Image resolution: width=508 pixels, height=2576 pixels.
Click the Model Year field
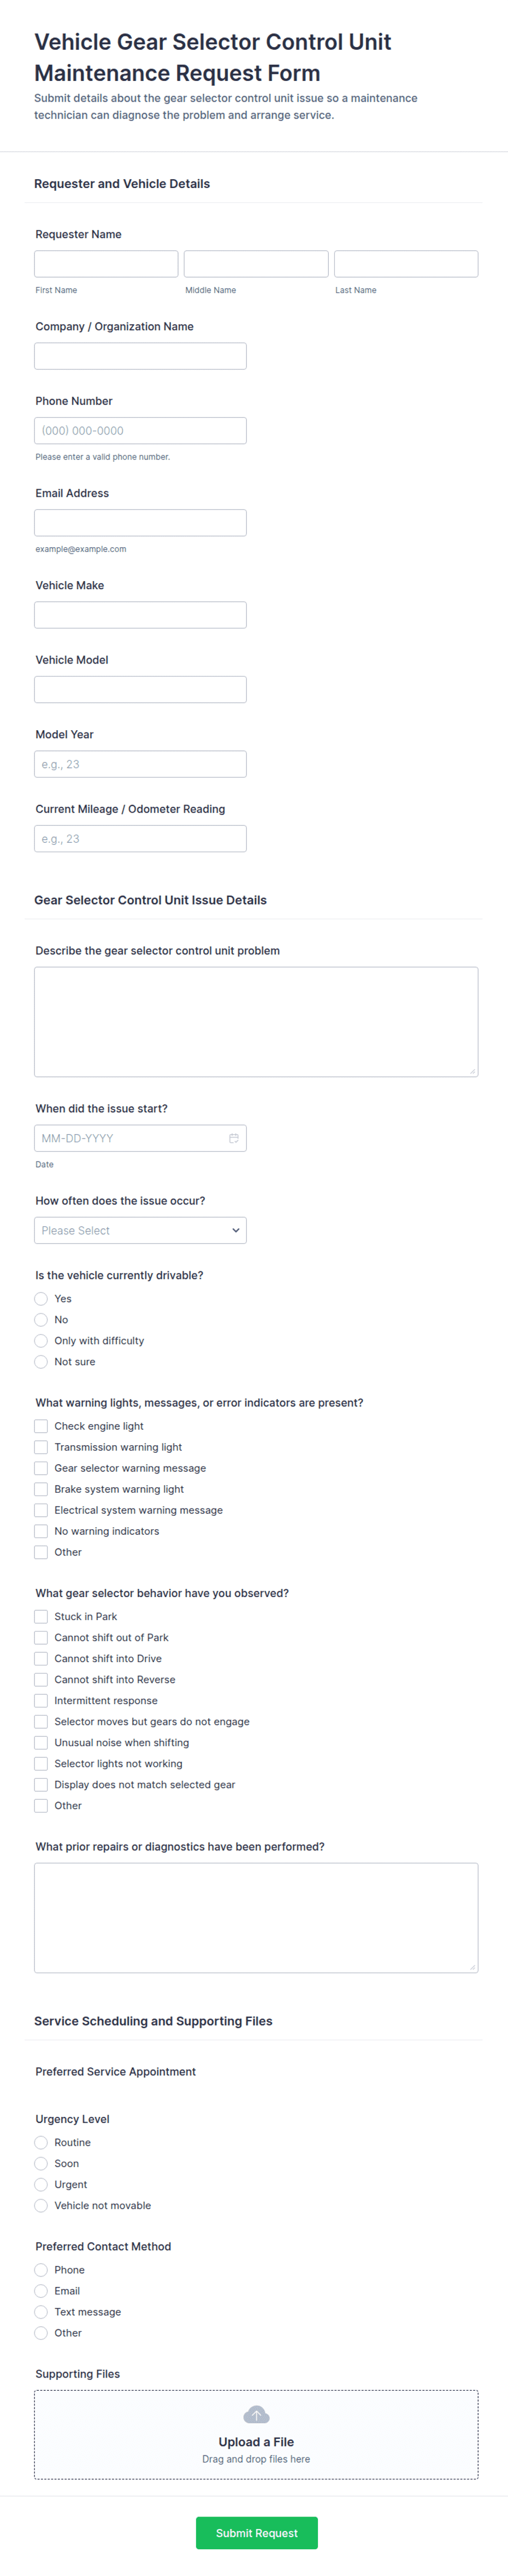point(140,764)
